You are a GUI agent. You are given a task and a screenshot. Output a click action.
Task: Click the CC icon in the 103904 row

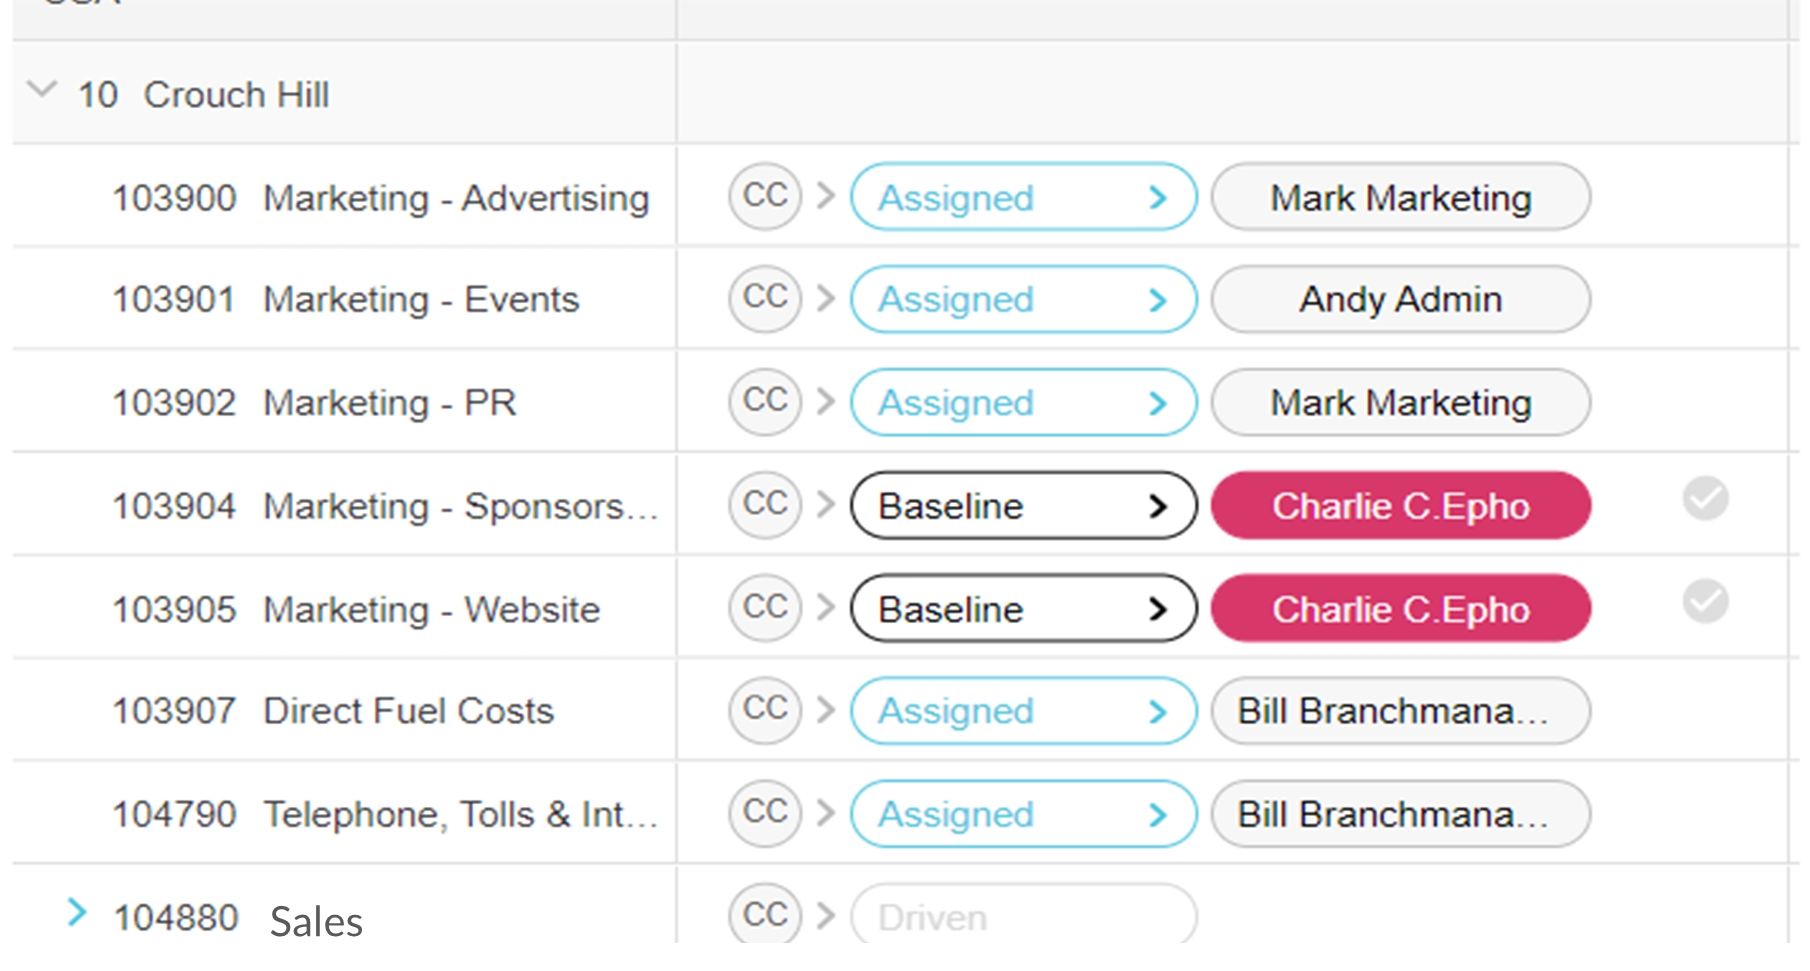[x=765, y=504]
